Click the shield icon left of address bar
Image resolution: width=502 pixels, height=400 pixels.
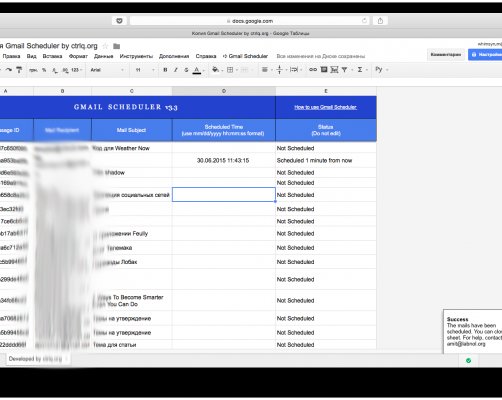tap(119, 21)
